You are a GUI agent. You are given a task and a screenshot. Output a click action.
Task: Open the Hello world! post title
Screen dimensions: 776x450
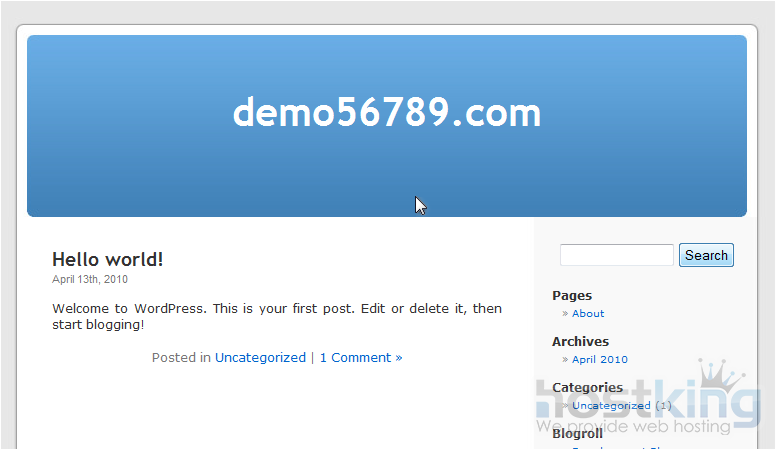pyautogui.click(x=107, y=260)
